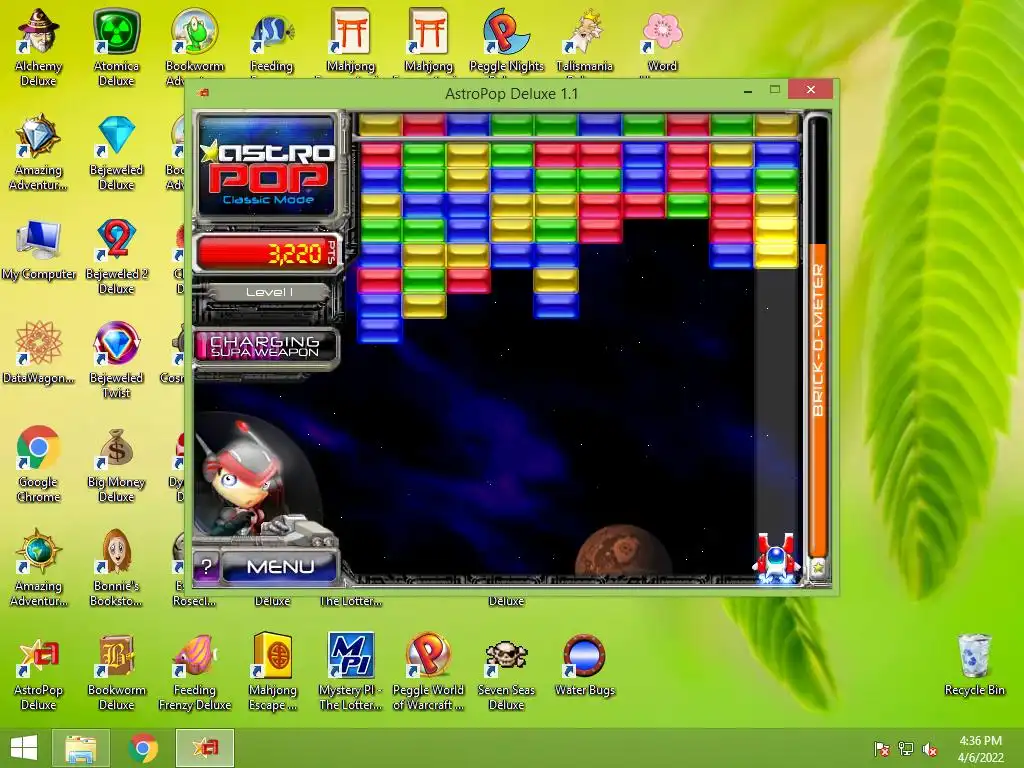Open the Amazing Adventures globe icon near the bottom
The width and height of the screenshot is (1024, 768).
(x=39, y=567)
